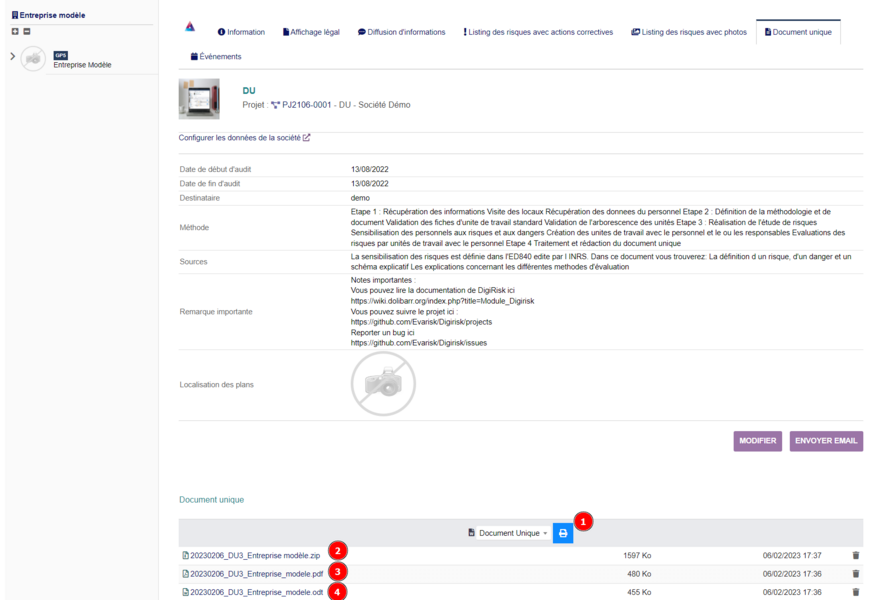This screenshot has width=872, height=600.
Task: Select the Document unique tab
Action: point(798,32)
